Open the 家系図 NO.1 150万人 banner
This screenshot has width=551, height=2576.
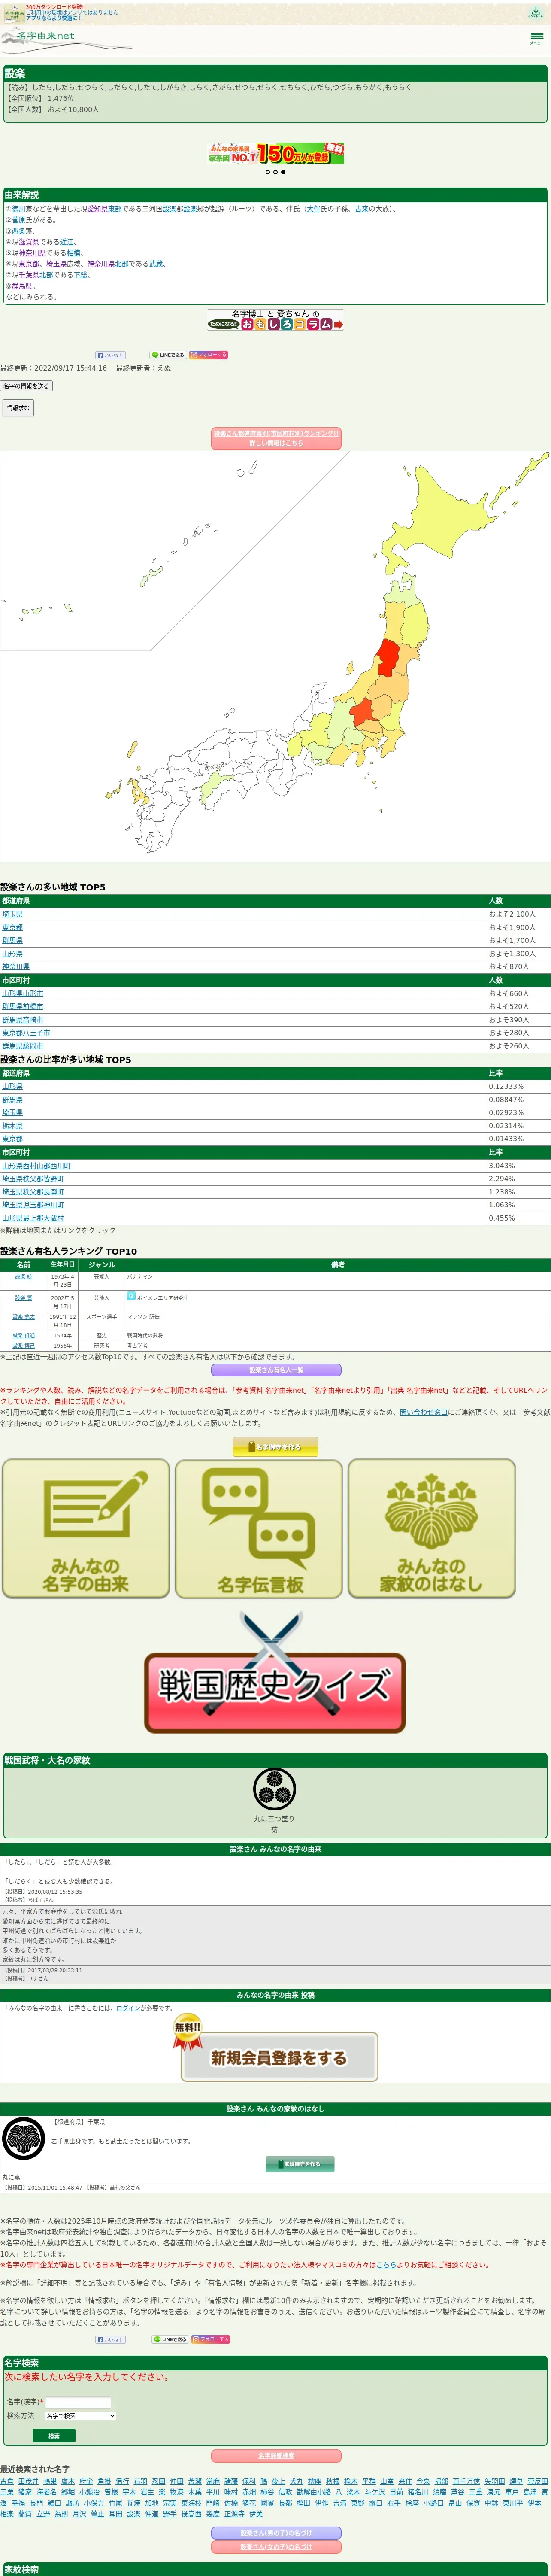(x=275, y=153)
